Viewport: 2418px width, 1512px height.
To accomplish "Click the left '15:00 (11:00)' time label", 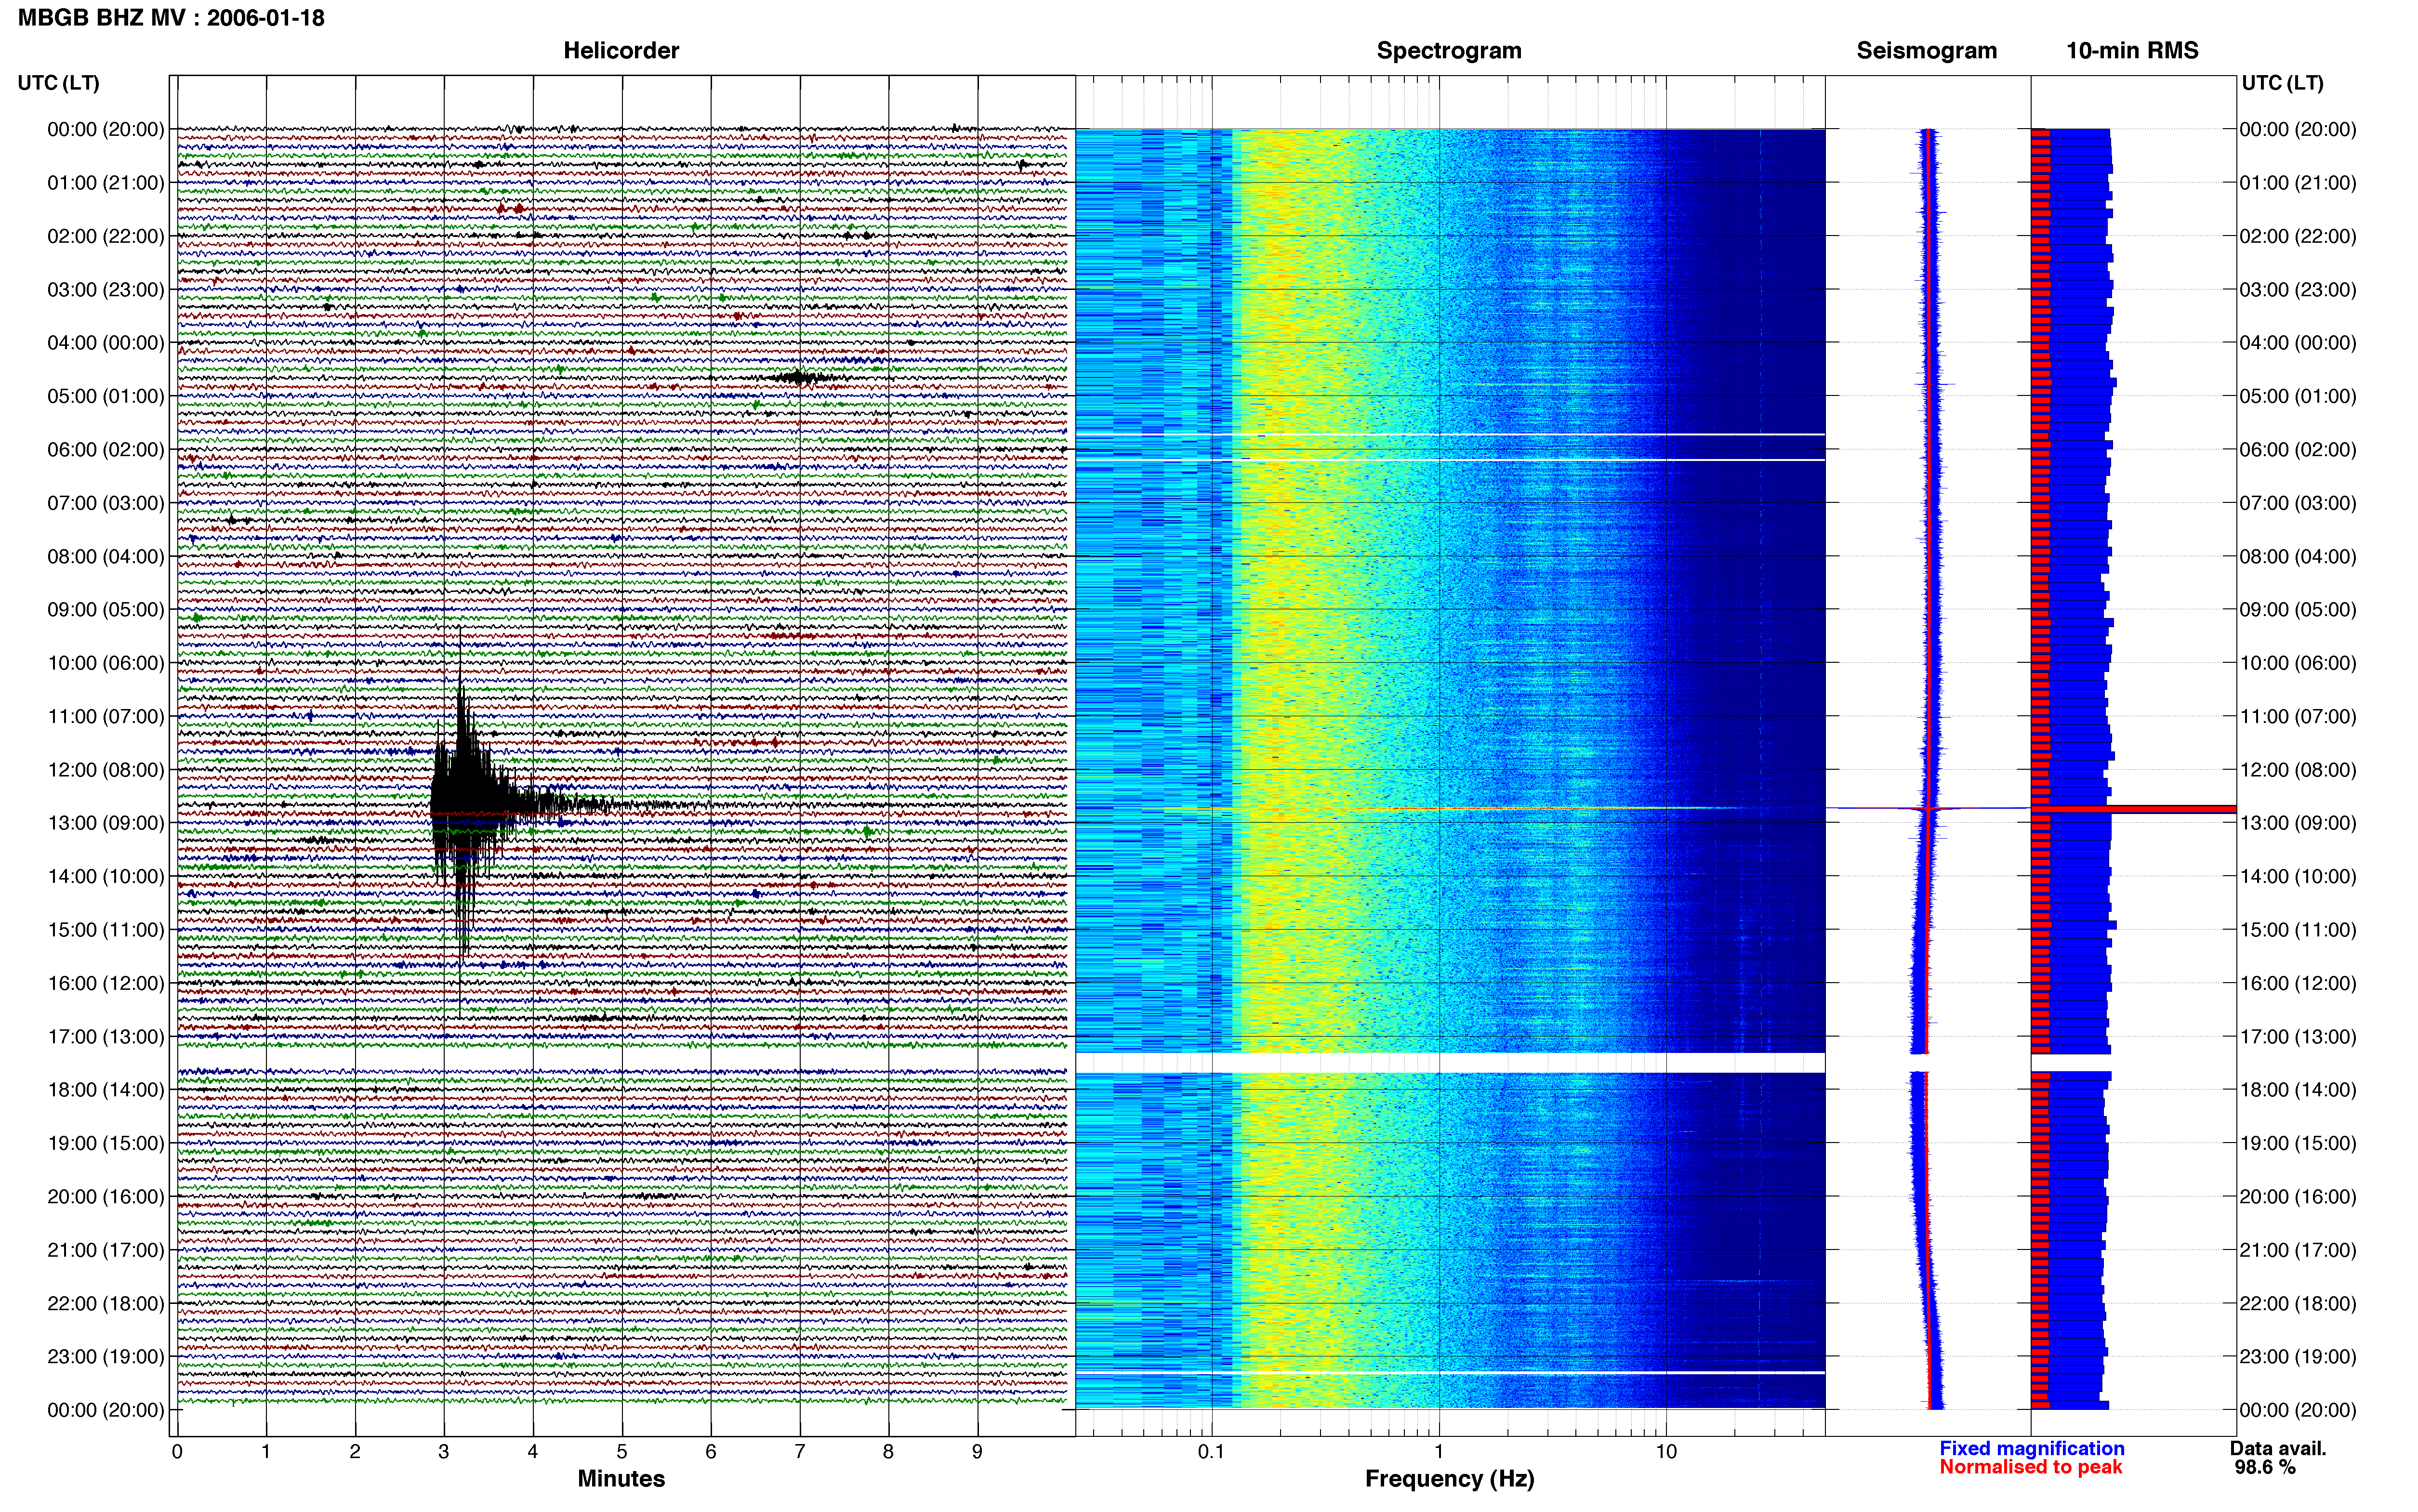I will (x=106, y=930).
